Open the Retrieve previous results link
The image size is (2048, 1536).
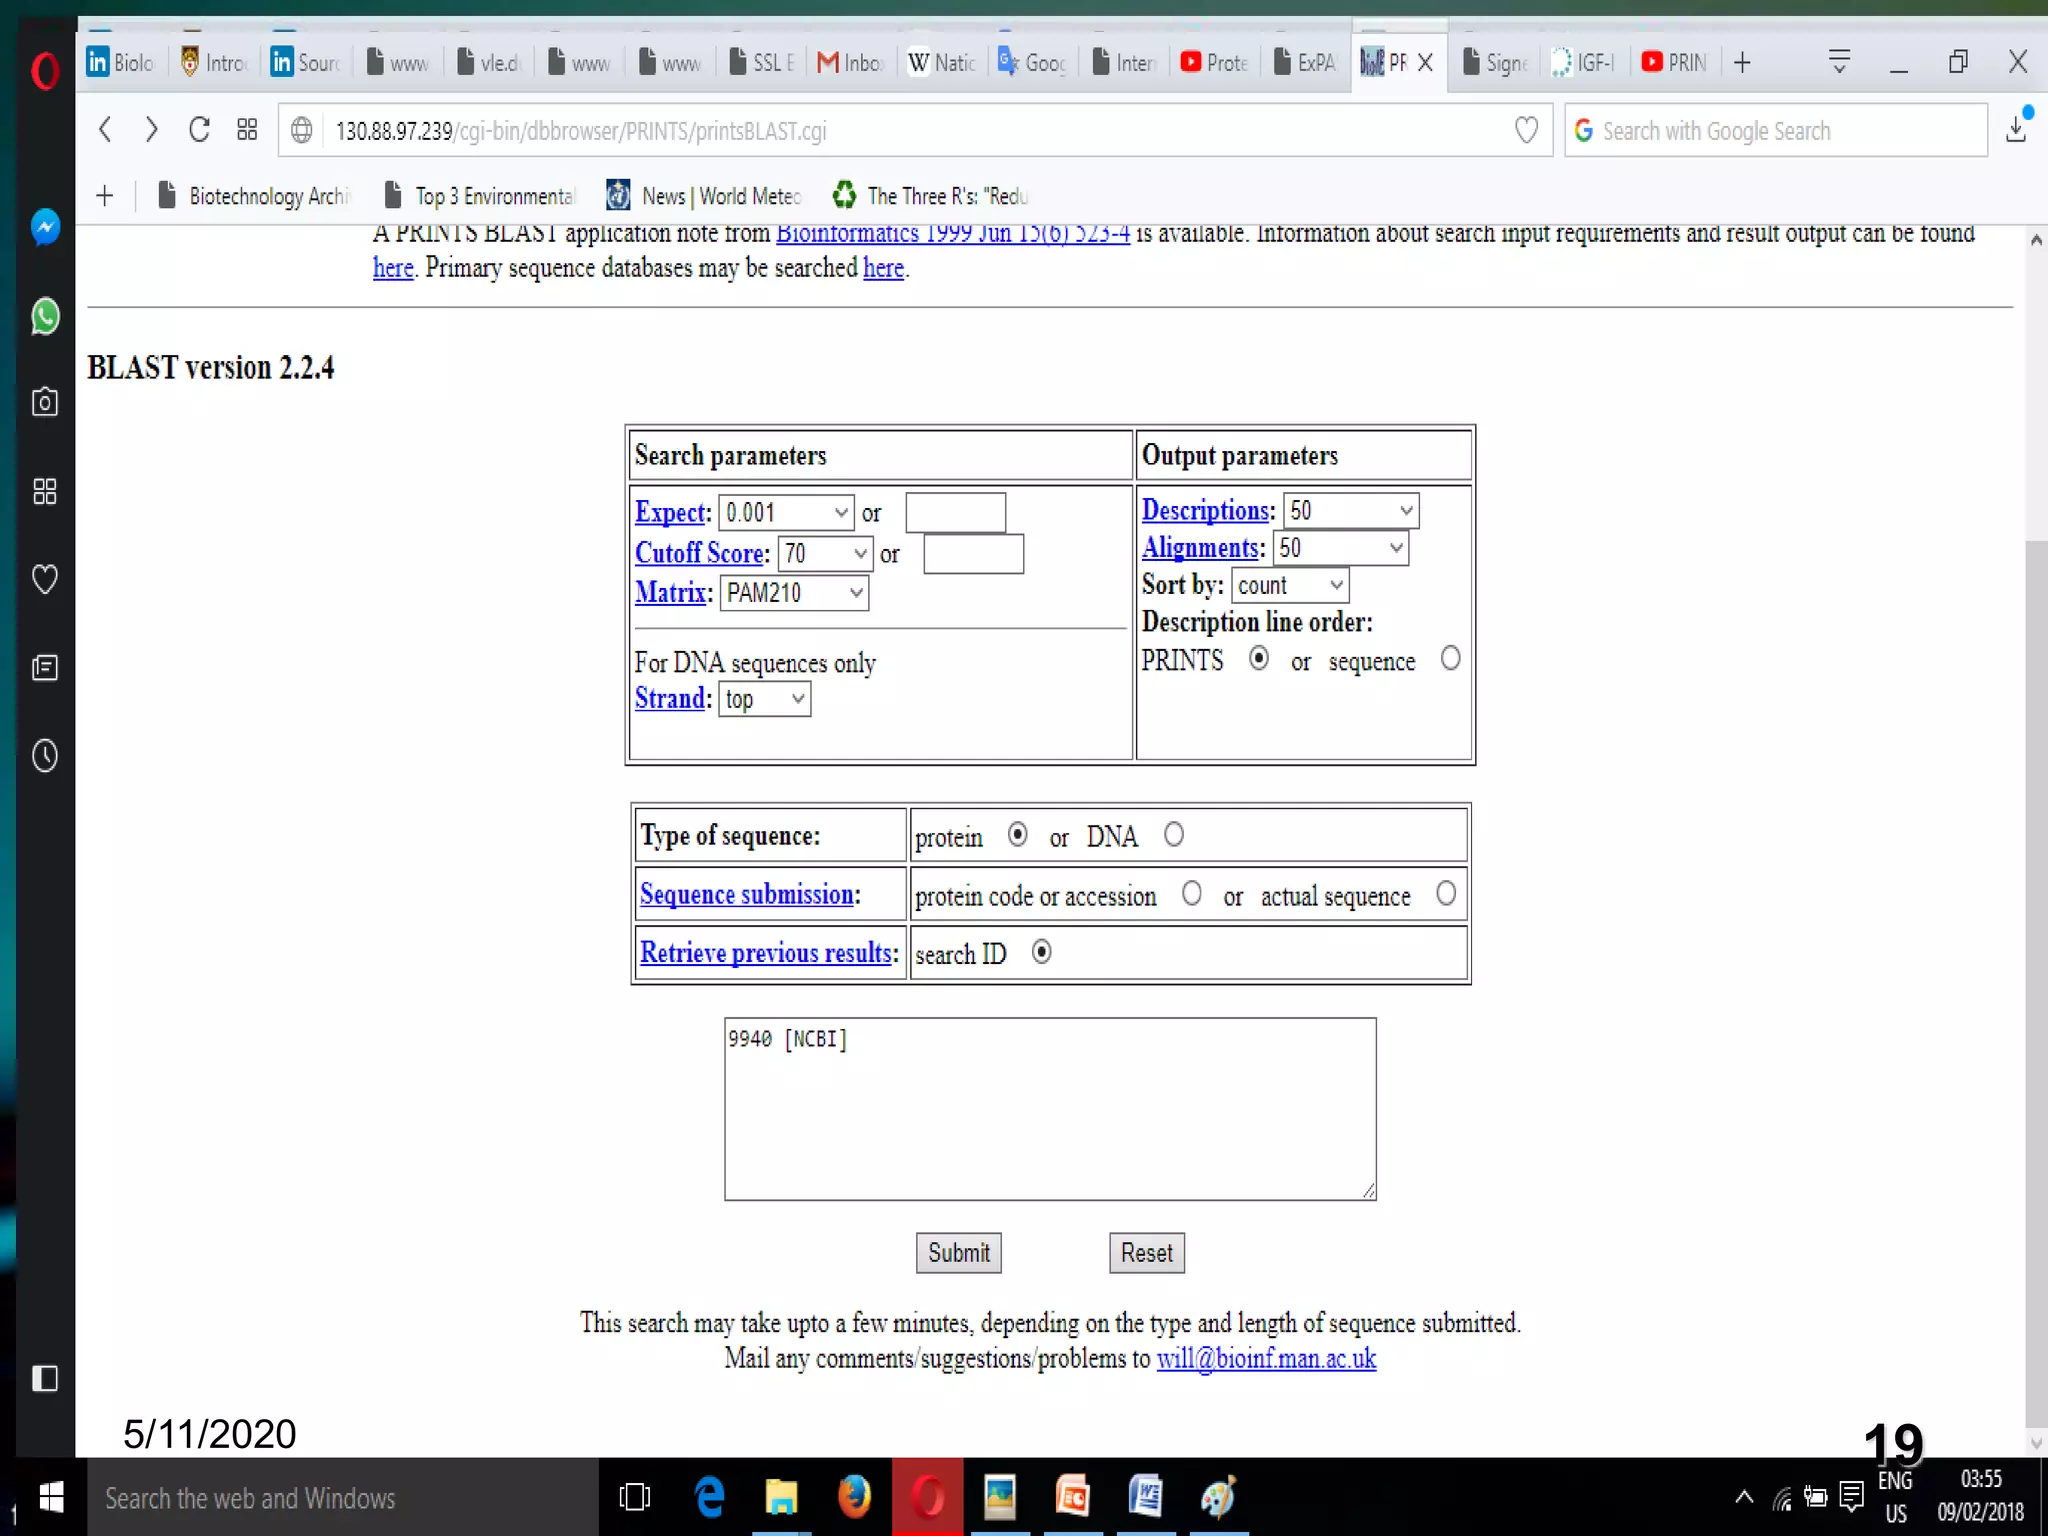(x=766, y=953)
